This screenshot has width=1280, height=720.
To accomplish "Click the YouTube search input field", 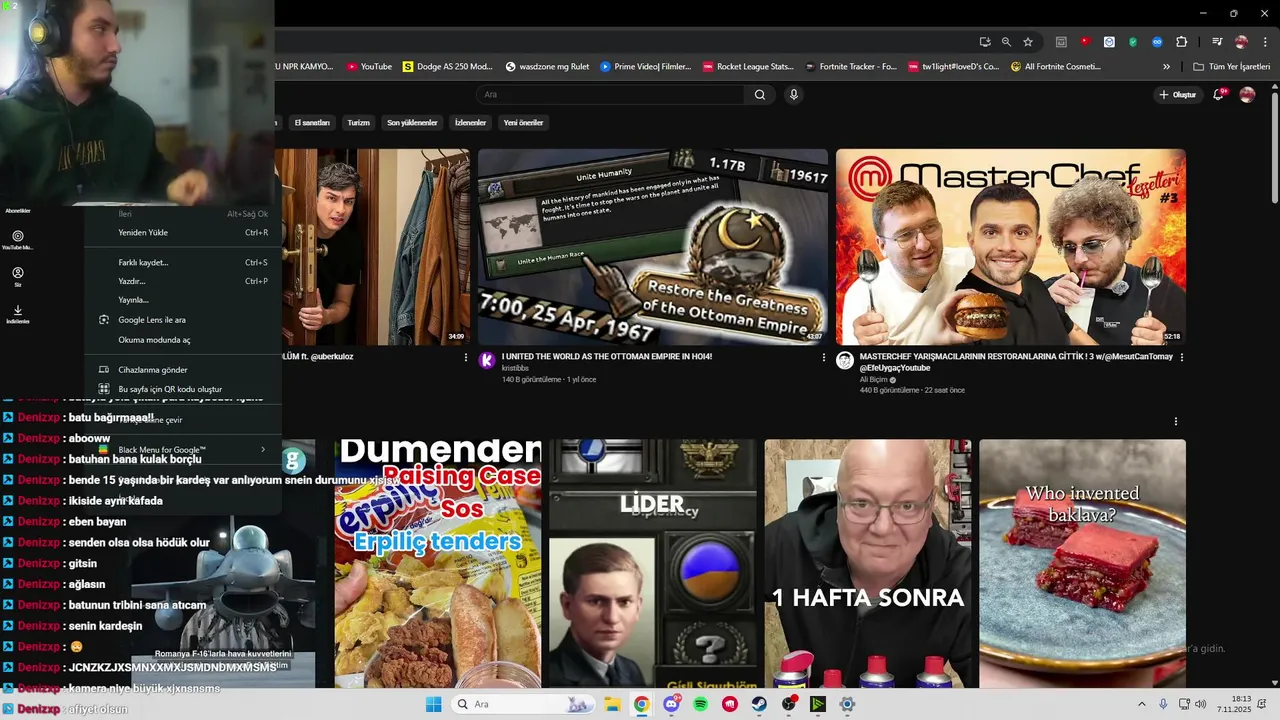I will [x=610, y=94].
